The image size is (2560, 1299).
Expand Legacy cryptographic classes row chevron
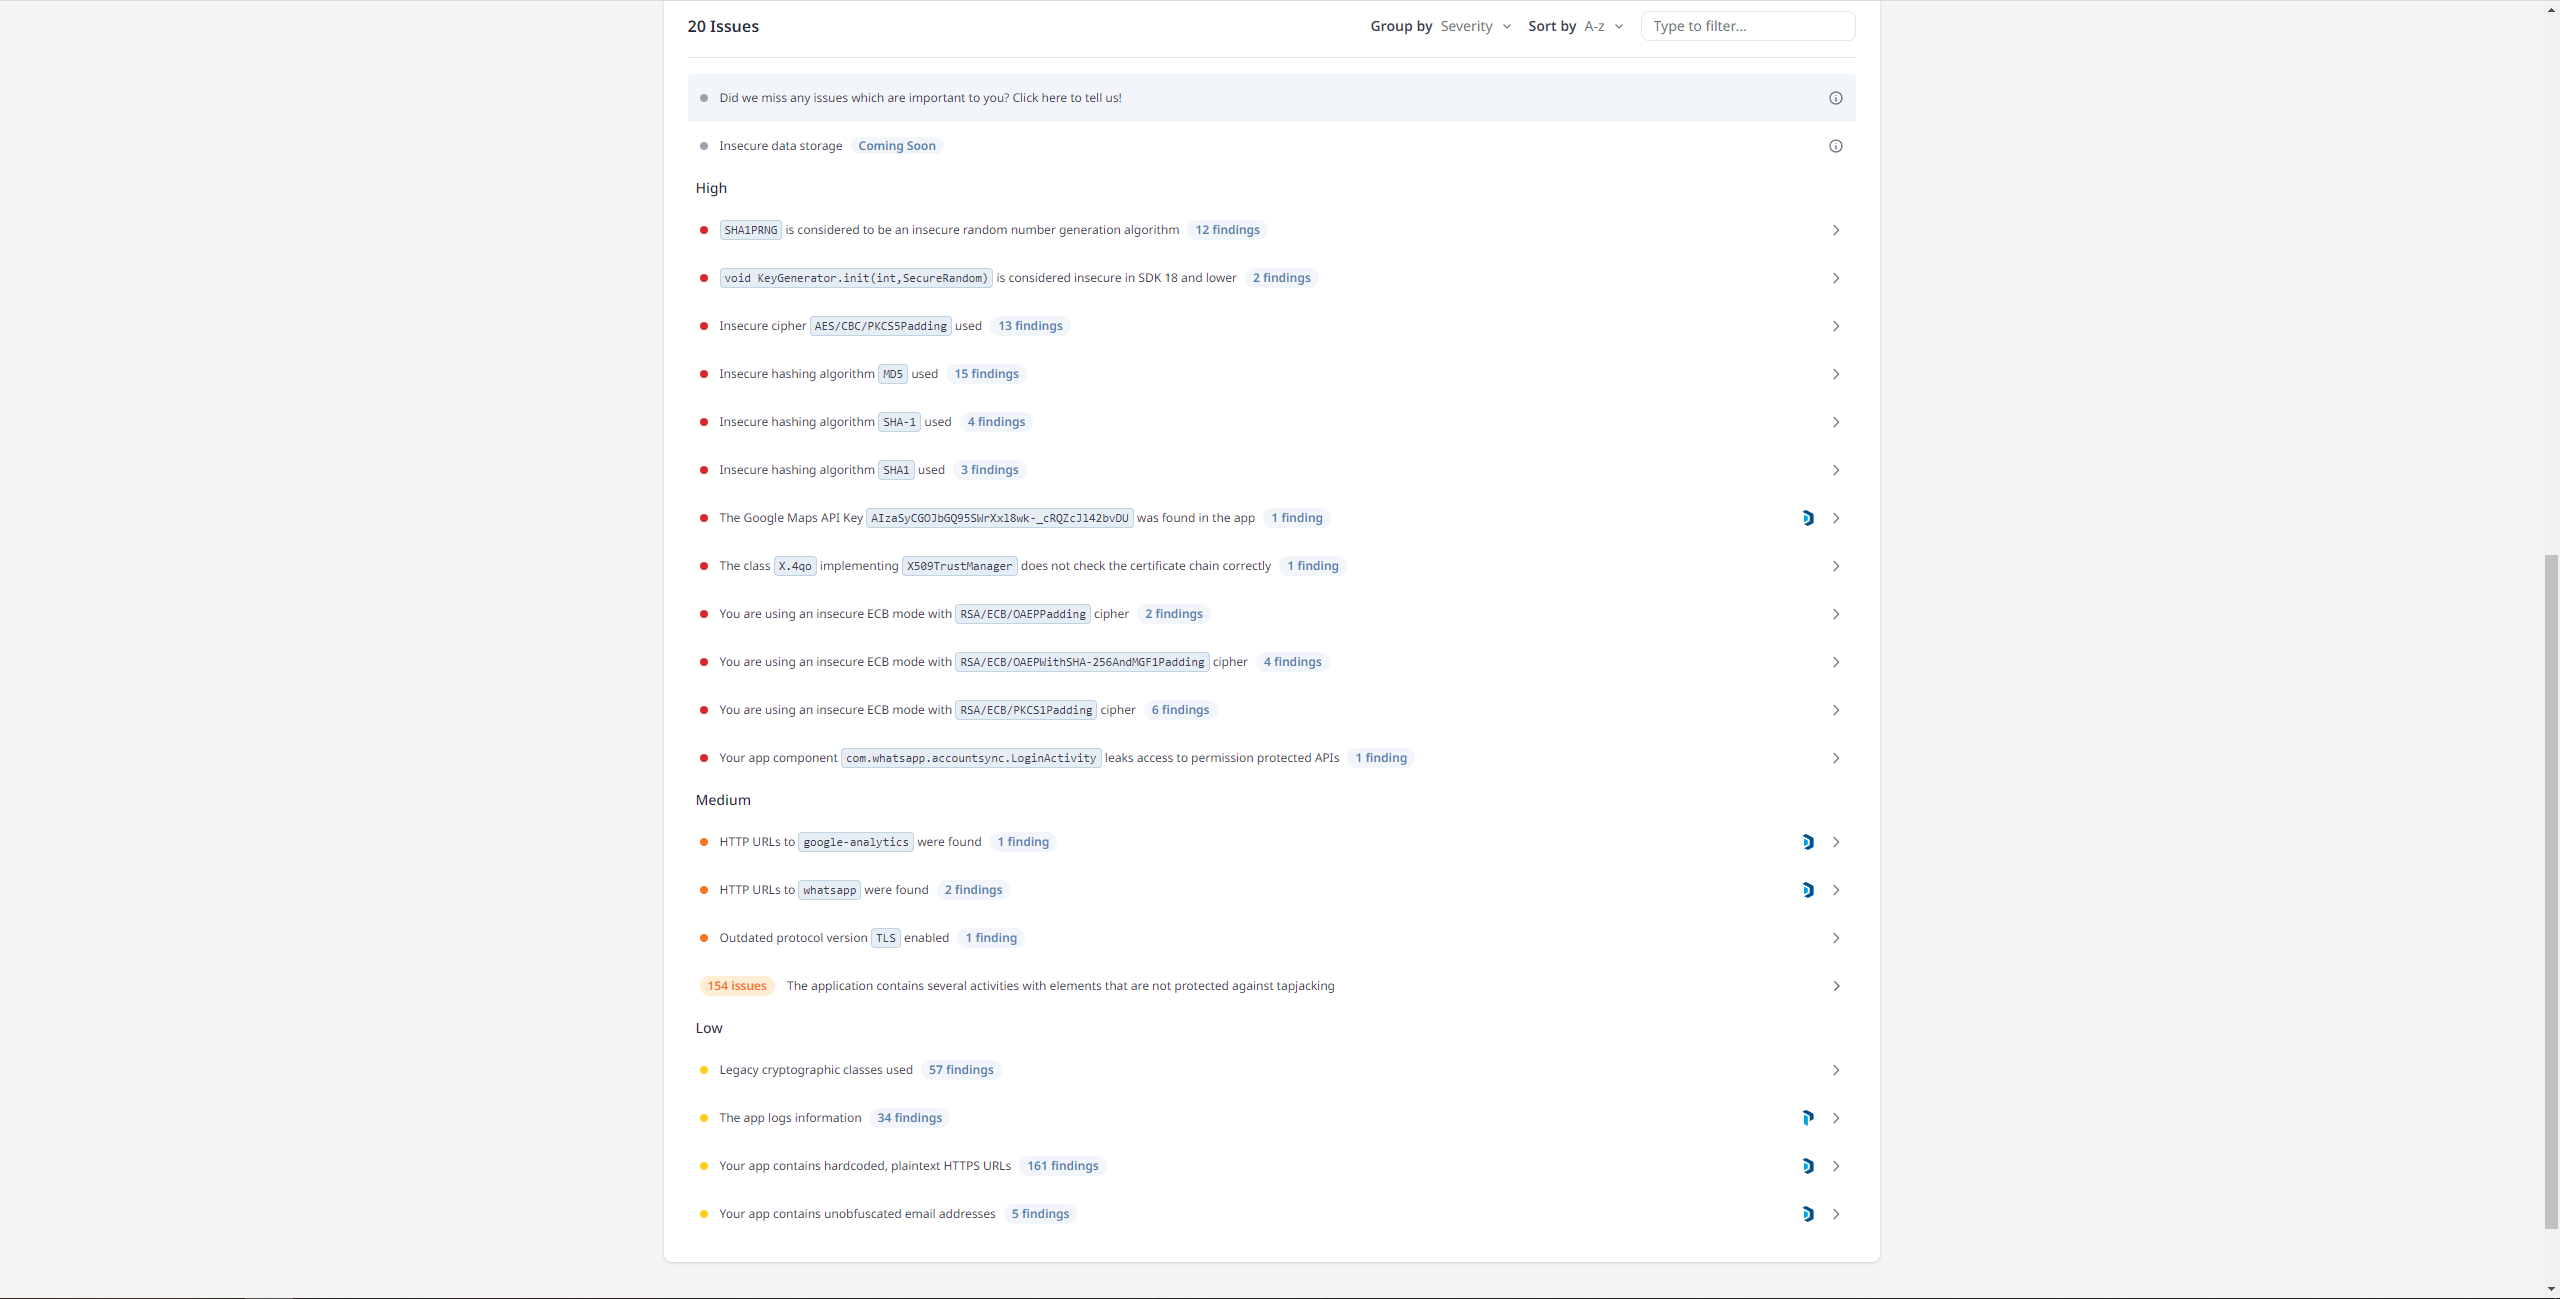[1835, 1070]
